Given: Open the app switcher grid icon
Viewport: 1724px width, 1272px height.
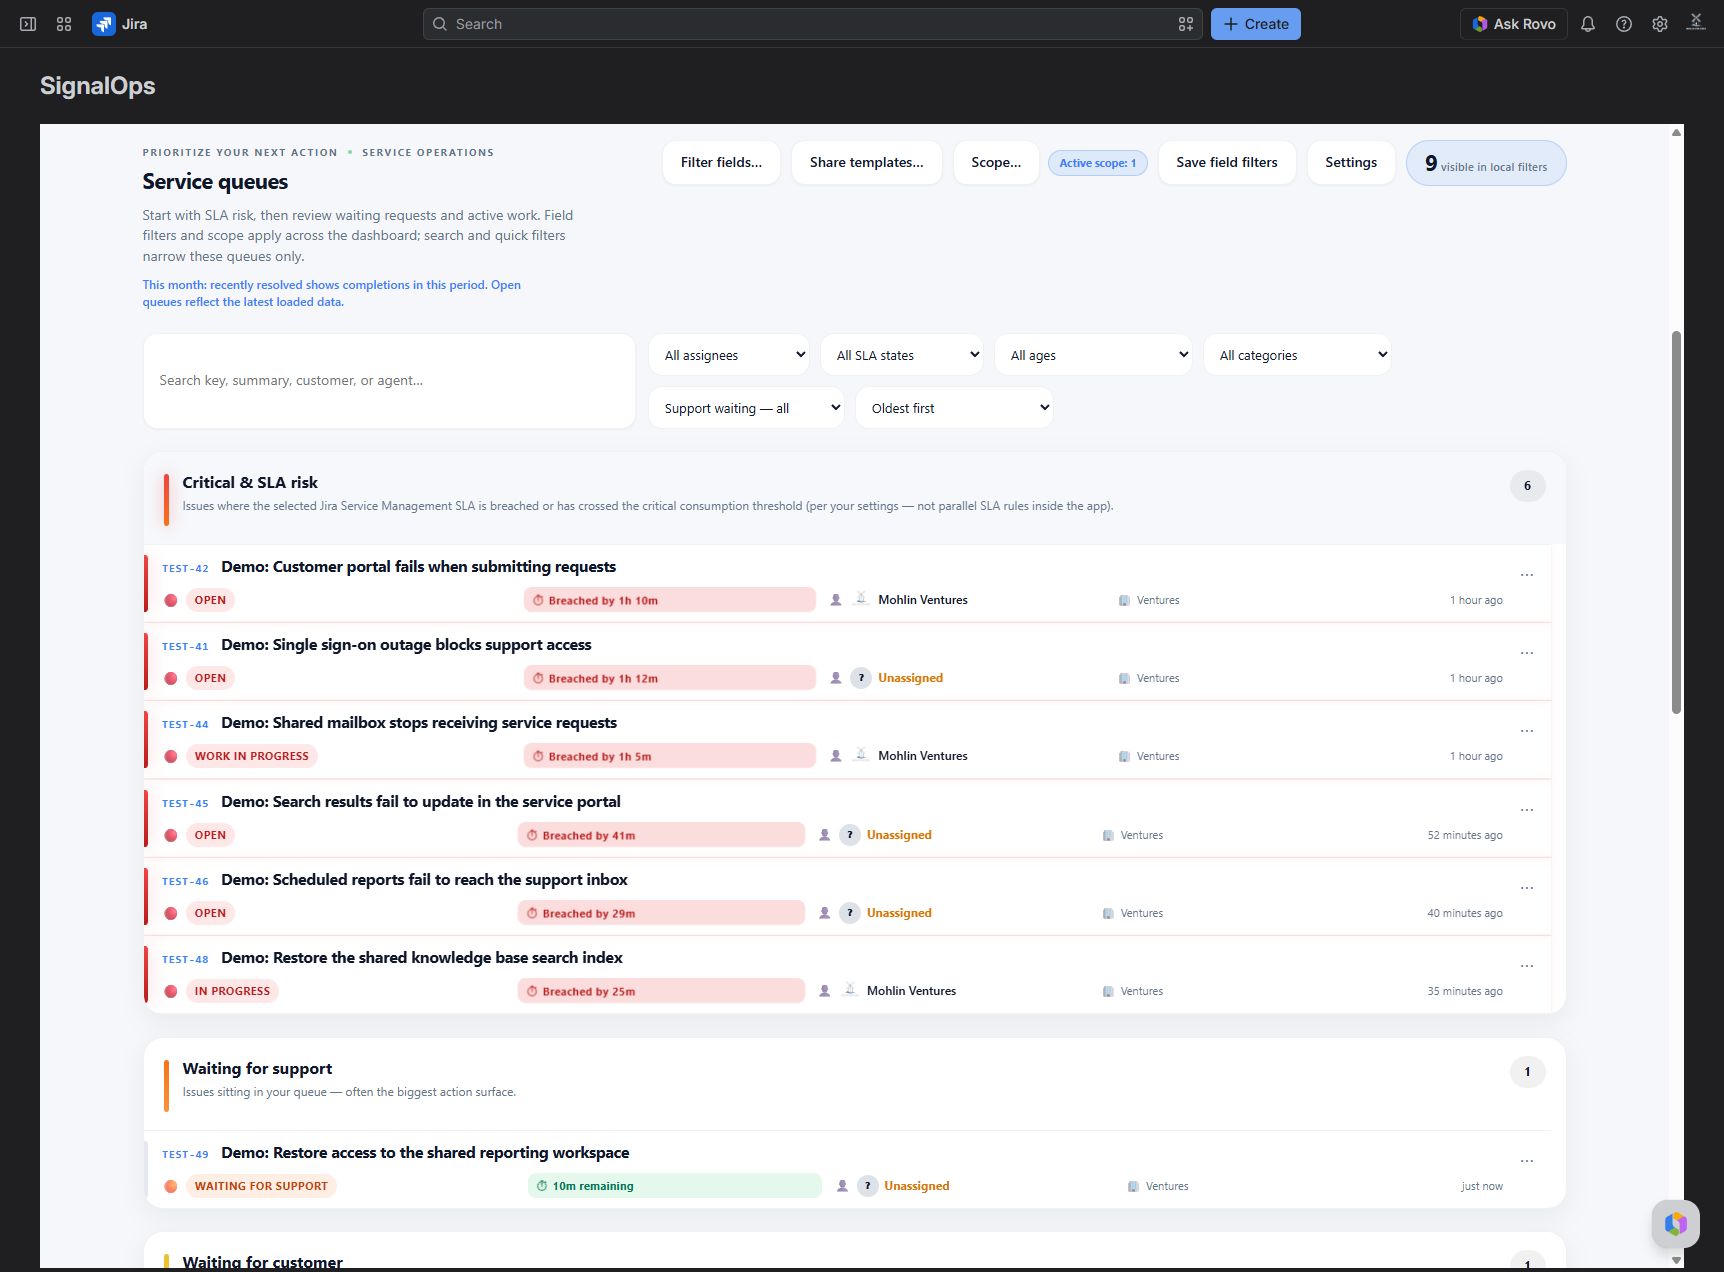Looking at the screenshot, I should (64, 24).
